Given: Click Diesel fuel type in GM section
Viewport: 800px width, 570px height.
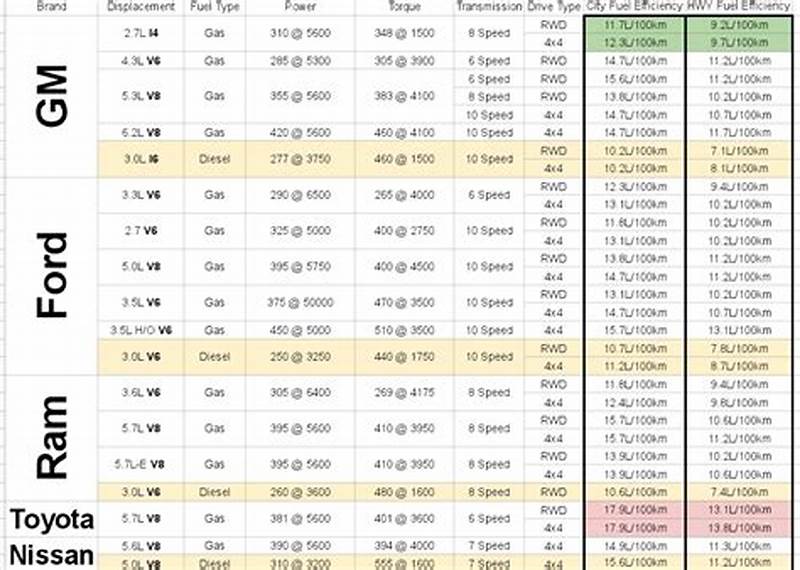Looking at the screenshot, I should [x=214, y=159].
